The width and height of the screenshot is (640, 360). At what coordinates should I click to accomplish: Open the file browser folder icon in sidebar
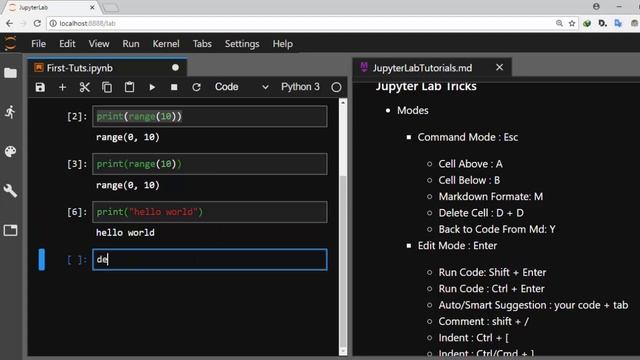[11, 73]
